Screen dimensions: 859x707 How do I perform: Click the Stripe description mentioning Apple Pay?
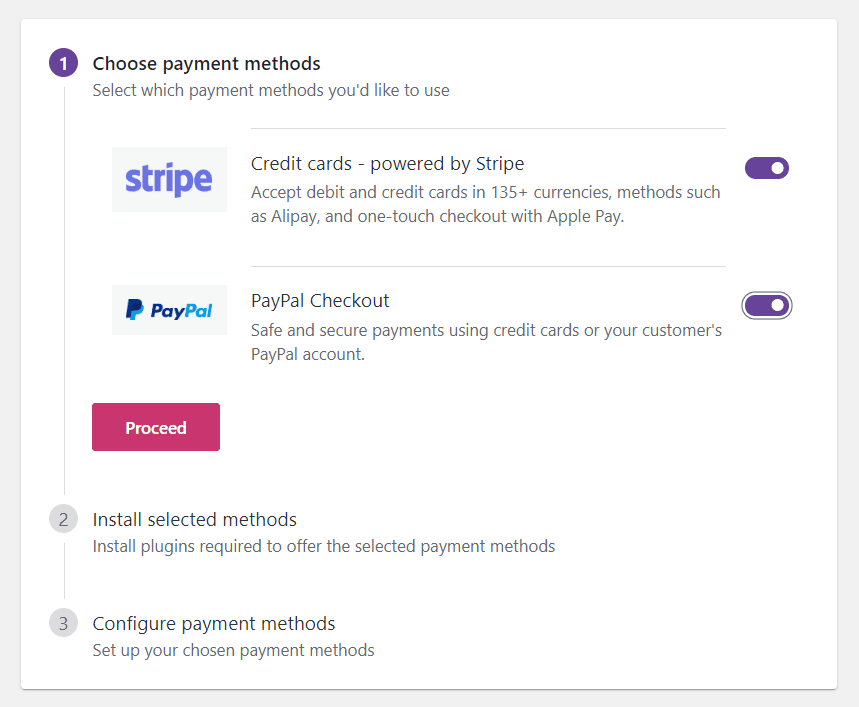pos(485,204)
